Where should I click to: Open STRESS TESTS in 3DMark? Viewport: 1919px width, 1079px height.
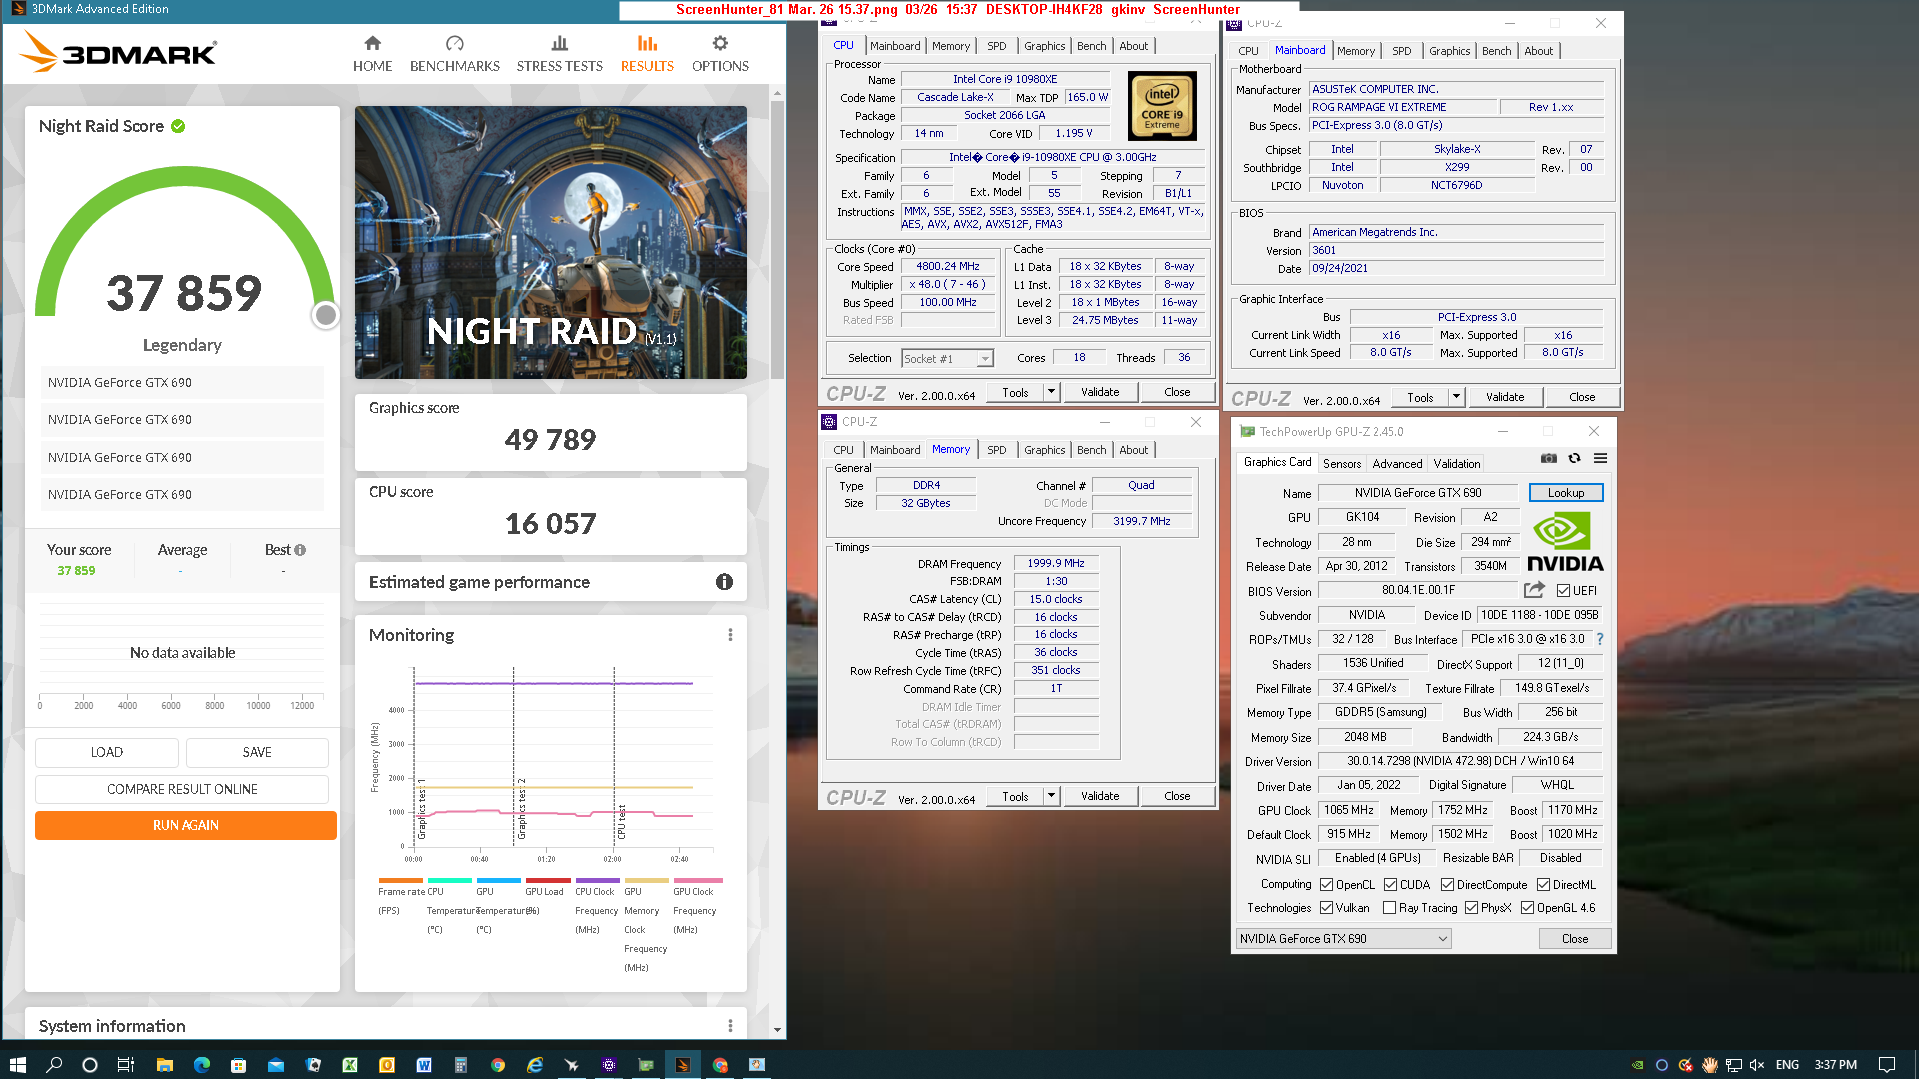(559, 54)
